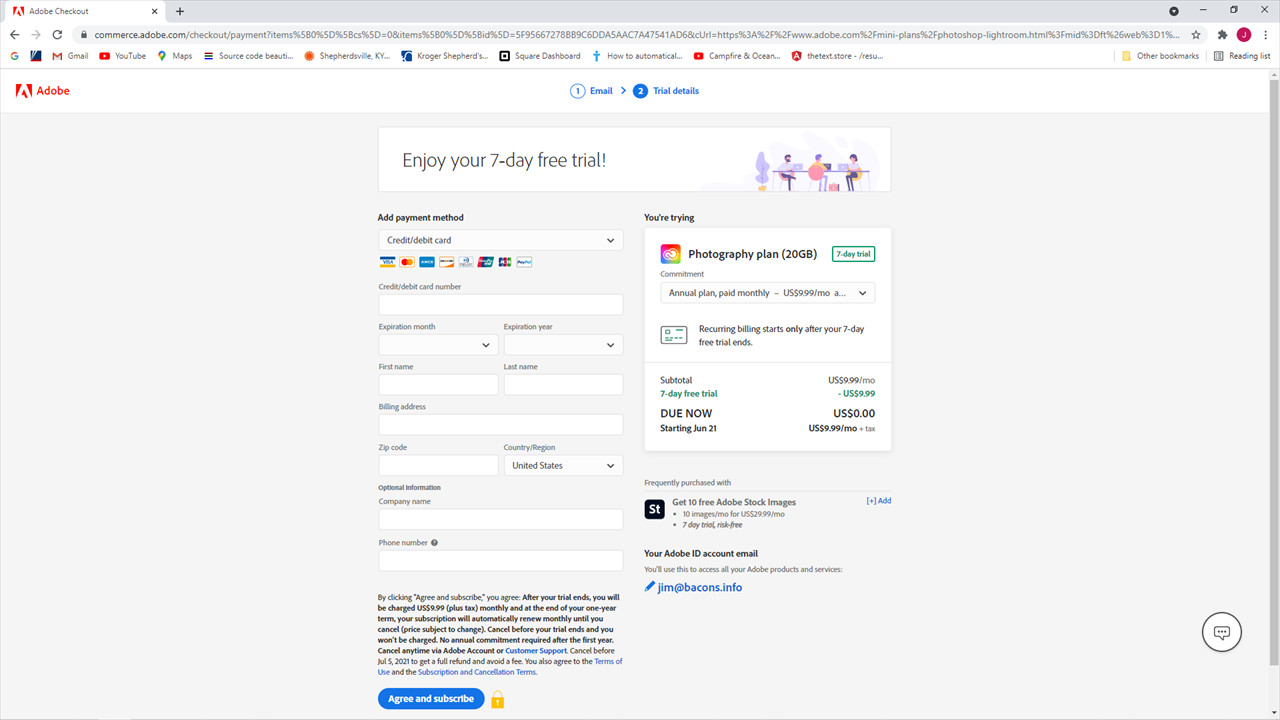The image size is (1280, 720).
Task: Click the browser address bar URL
Action: [x=635, y=34]
